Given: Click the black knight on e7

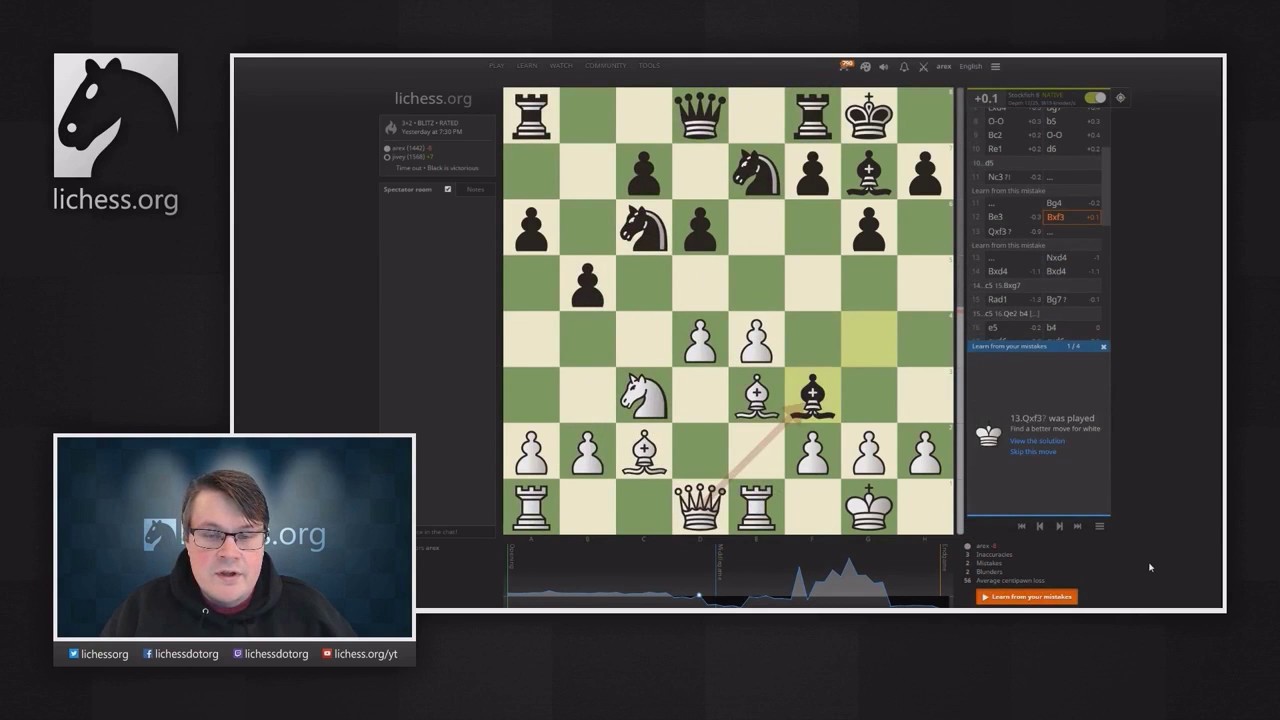Looking at the screenshot, I should 756,171.
